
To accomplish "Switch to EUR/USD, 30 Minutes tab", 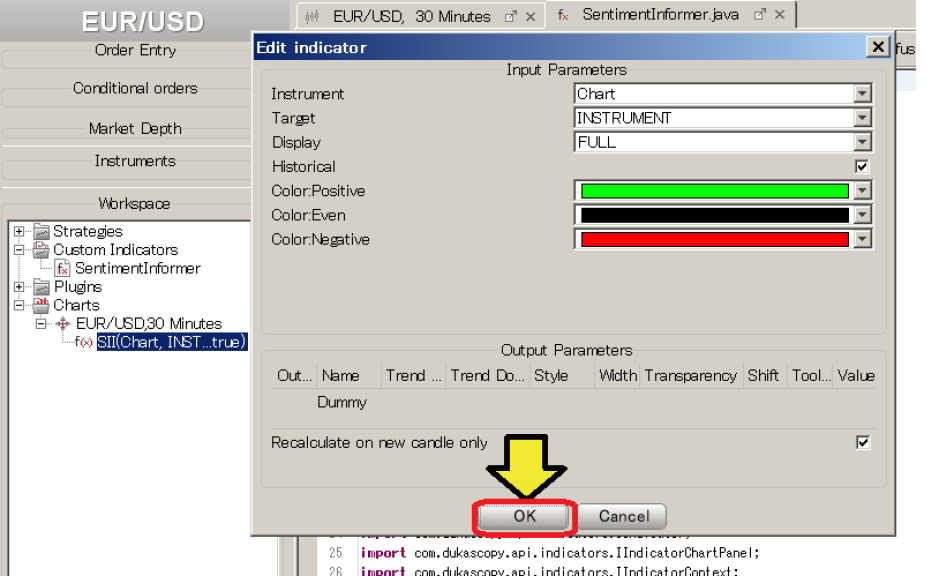I will [411, 16].
